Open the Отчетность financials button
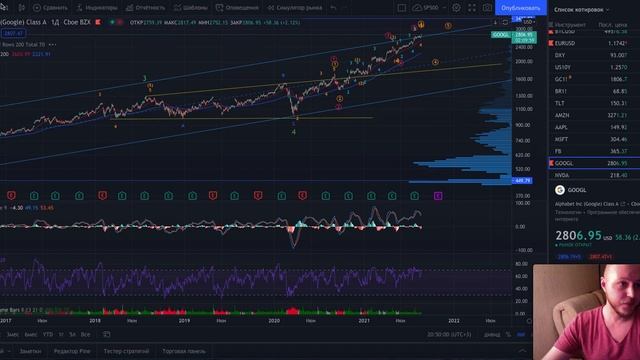This screenshot has width=640, height=360. pos(146,8)
